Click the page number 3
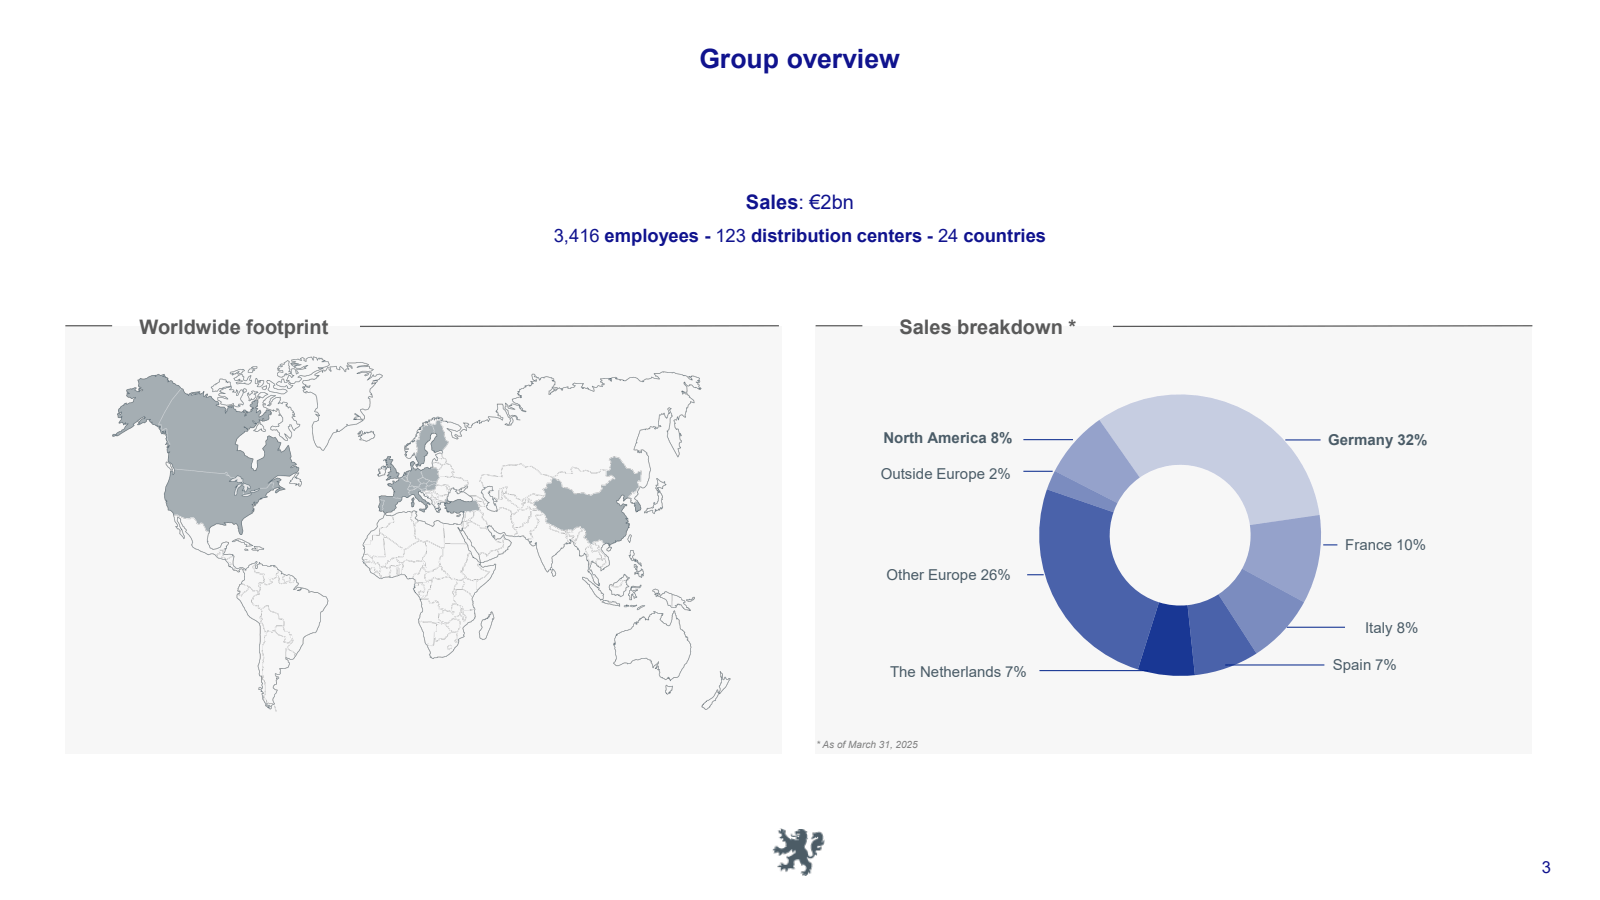Screen dimensions: 1600x900 point(1546,868)
